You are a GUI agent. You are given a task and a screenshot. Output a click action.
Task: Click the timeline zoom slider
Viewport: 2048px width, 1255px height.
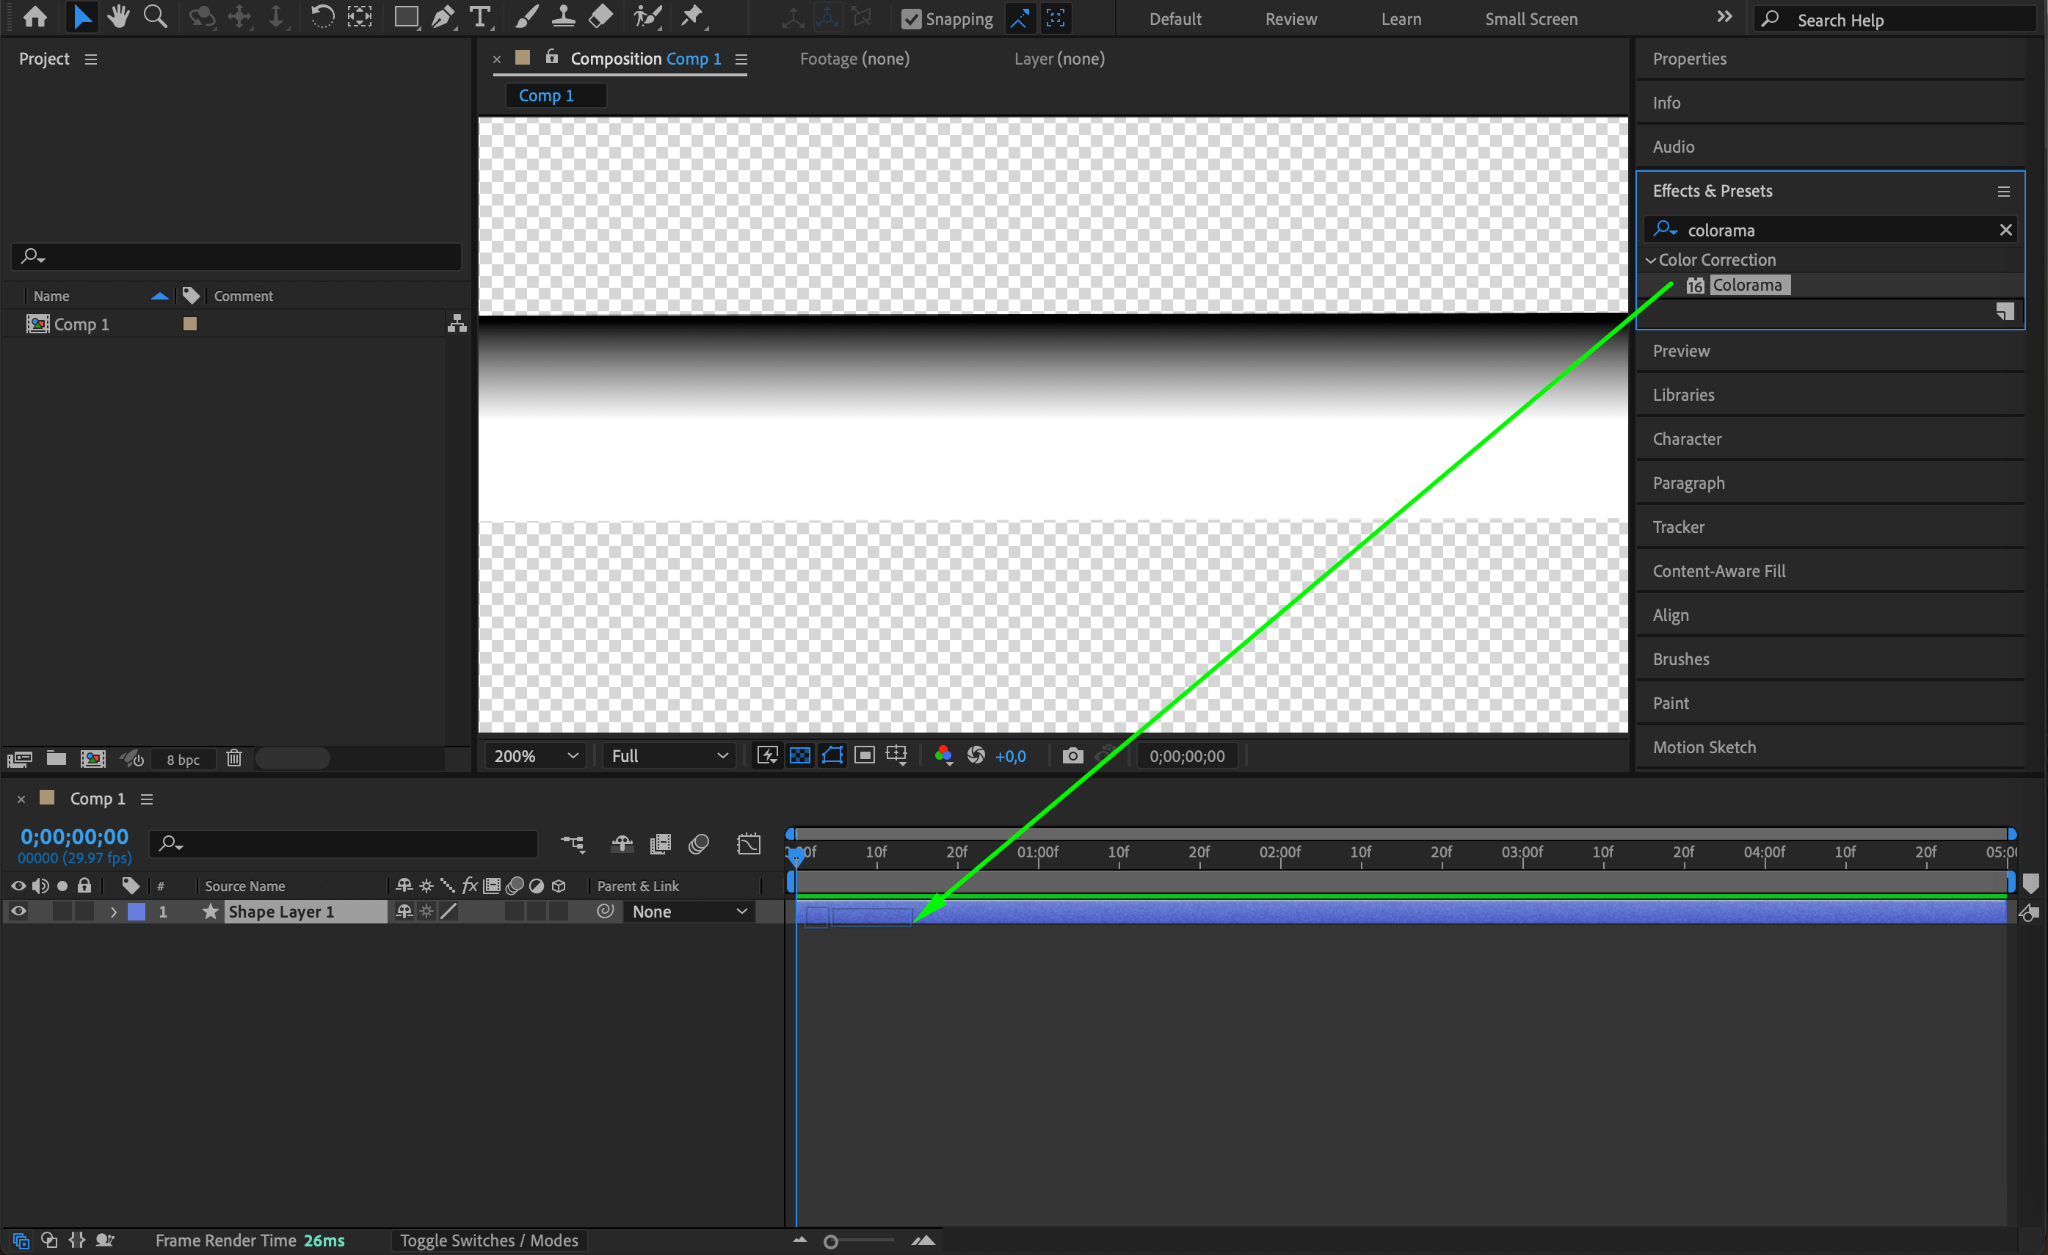click(x=831, y=1242)
